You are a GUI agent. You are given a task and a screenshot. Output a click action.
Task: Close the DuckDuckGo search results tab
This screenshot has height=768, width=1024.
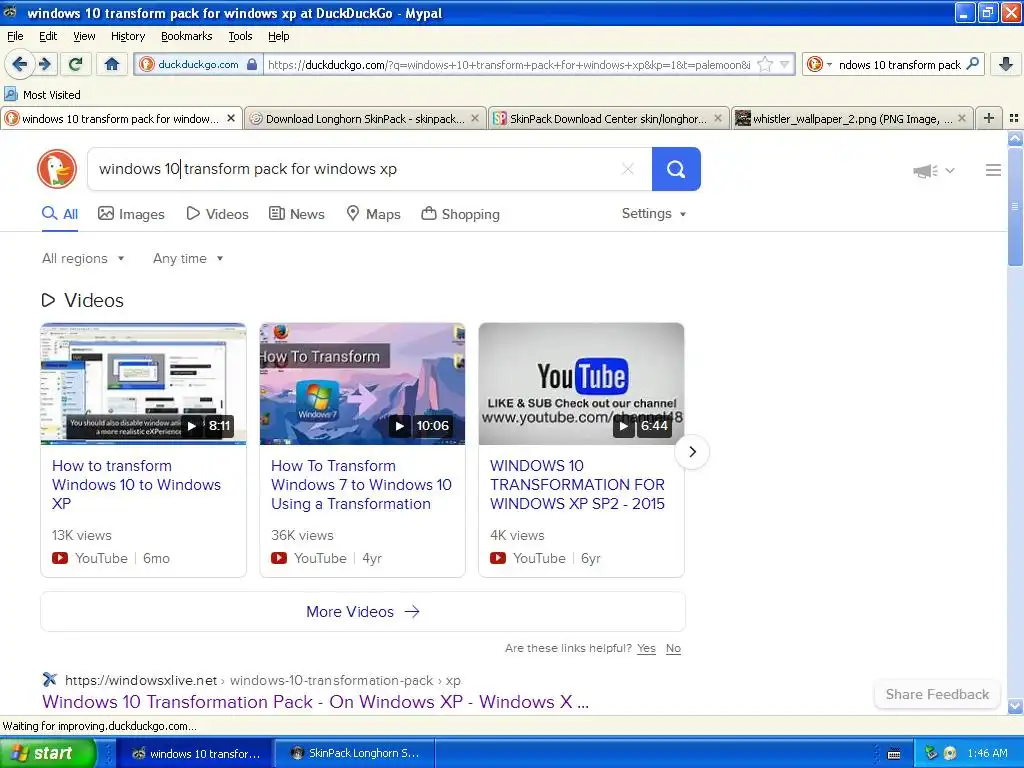click(231, 118)
